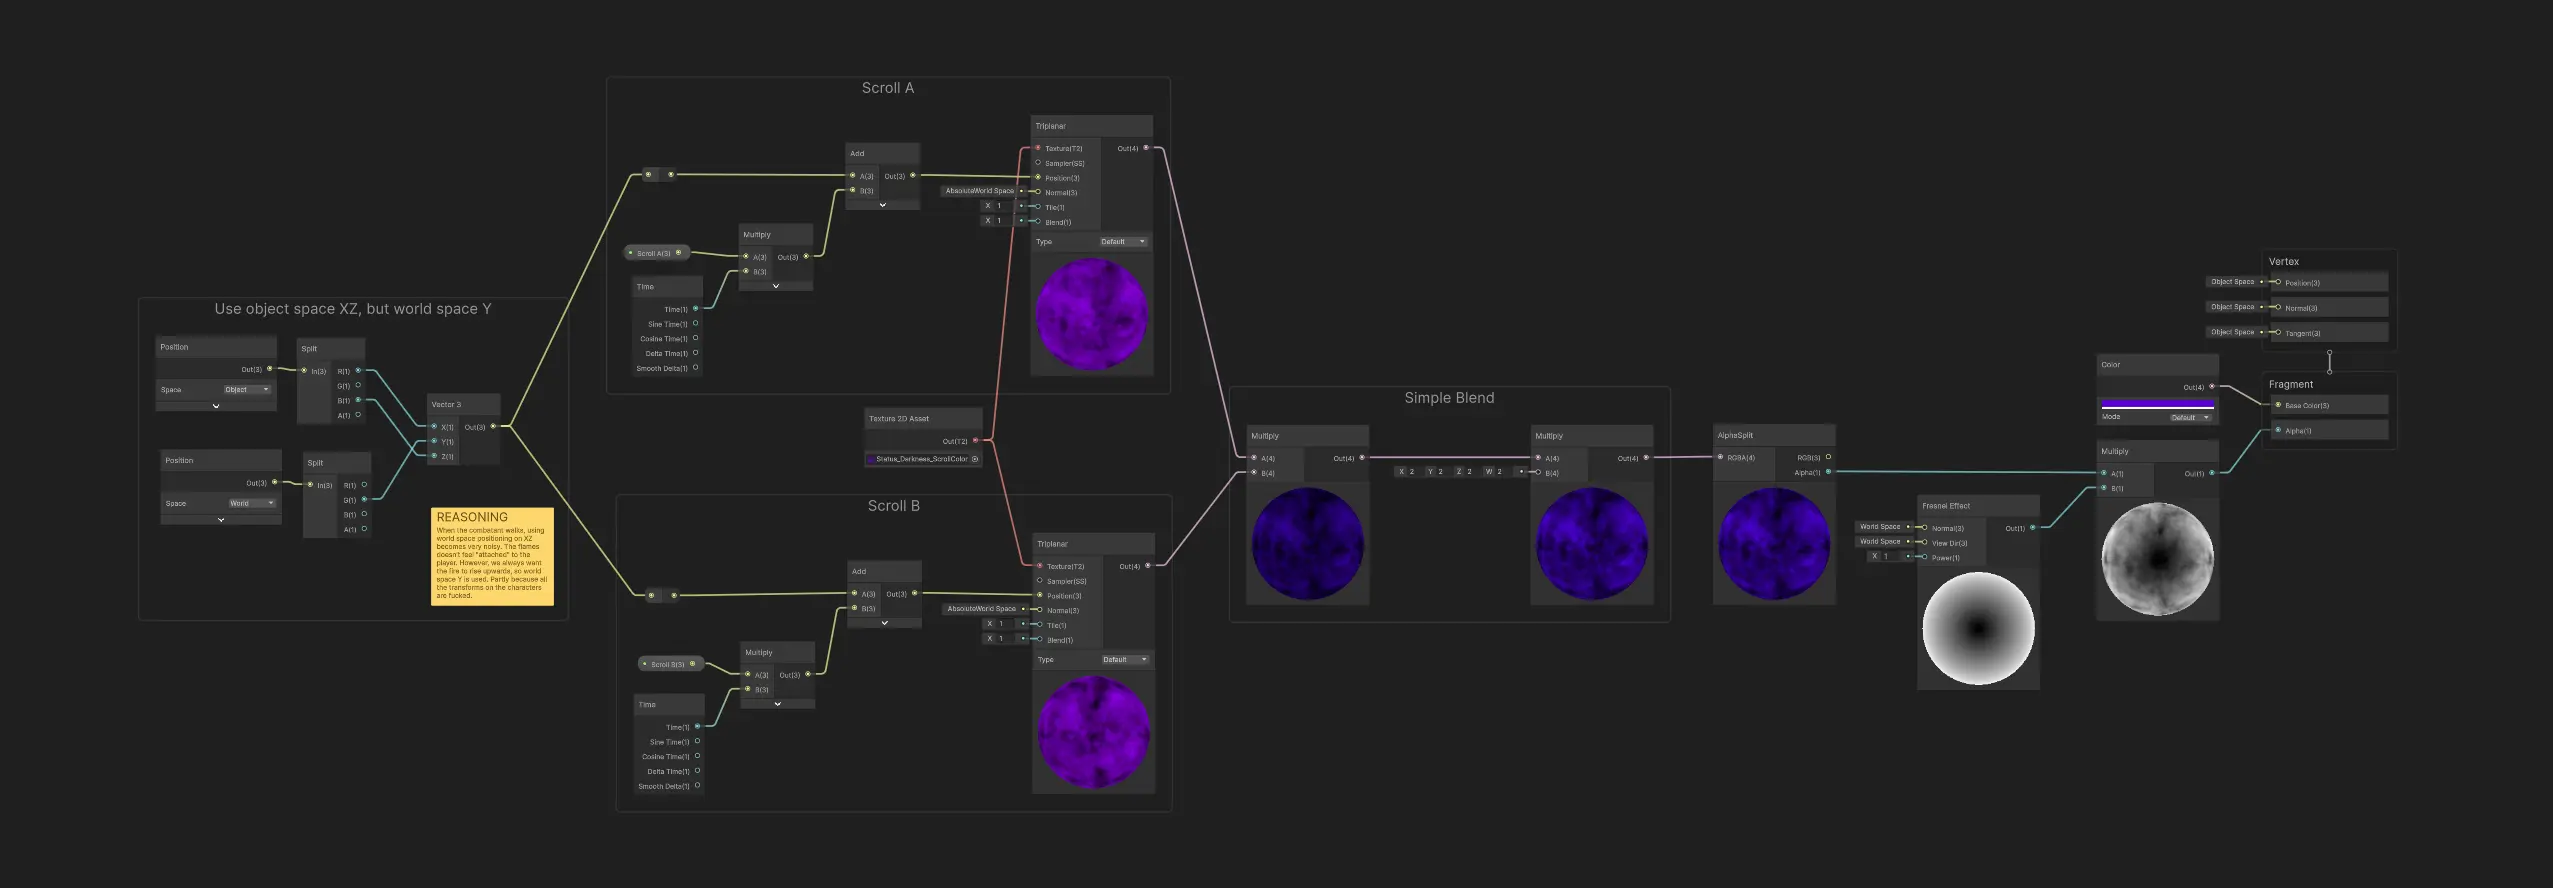Click the Texture 2D Asset Out(T2) port
The height and width of the screenshot is (888, 2553).
[x=975, y=441]
